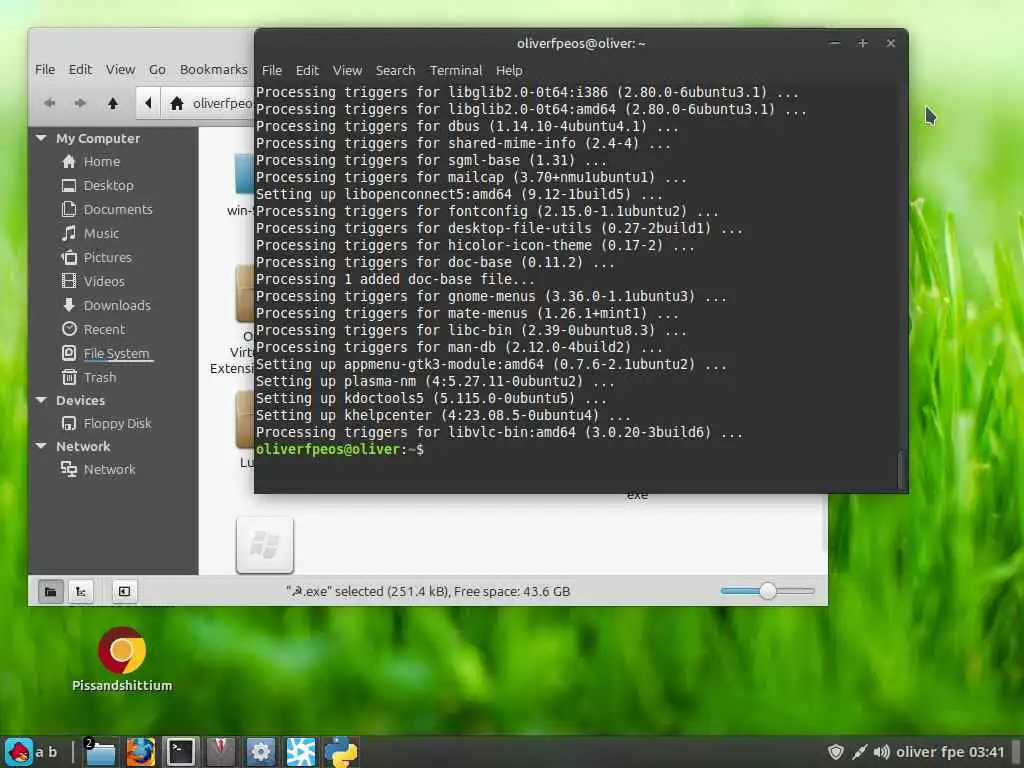This screenshot has width=1024, height=768.
Task: Select the Windows exe file thumbnail
Action: (264, 545)
